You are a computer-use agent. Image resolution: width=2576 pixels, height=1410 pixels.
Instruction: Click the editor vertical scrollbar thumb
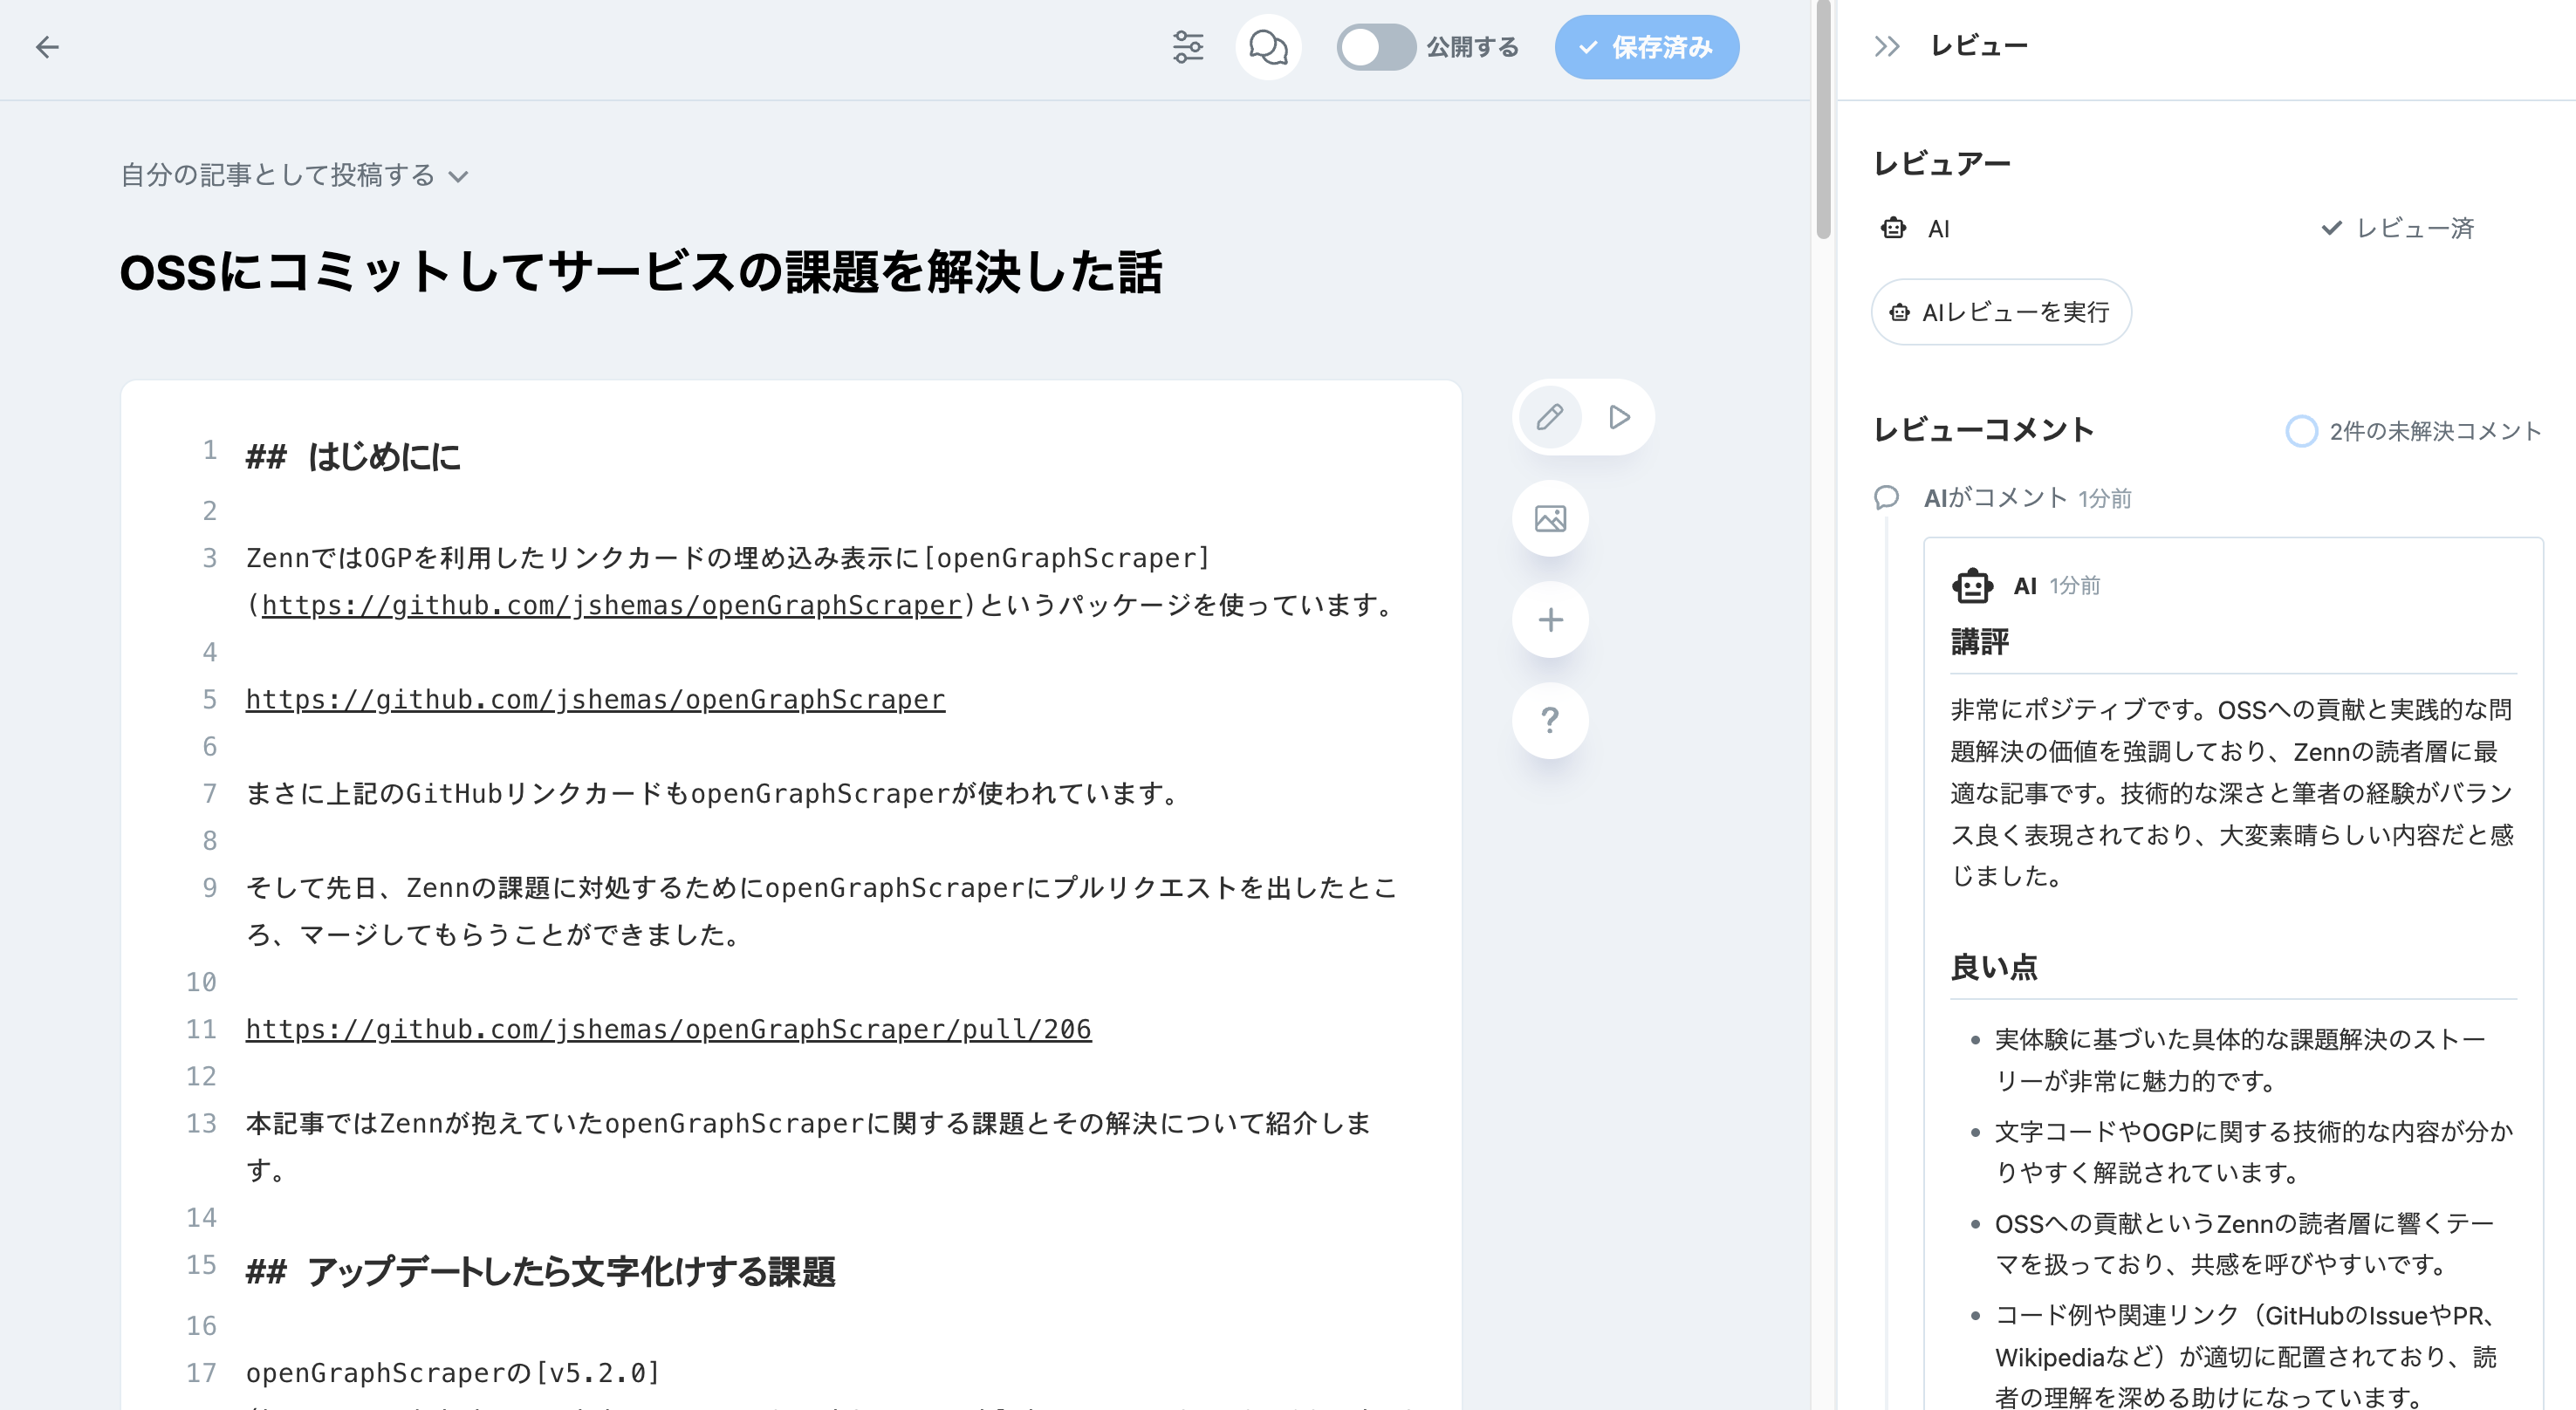(1823, 120)
